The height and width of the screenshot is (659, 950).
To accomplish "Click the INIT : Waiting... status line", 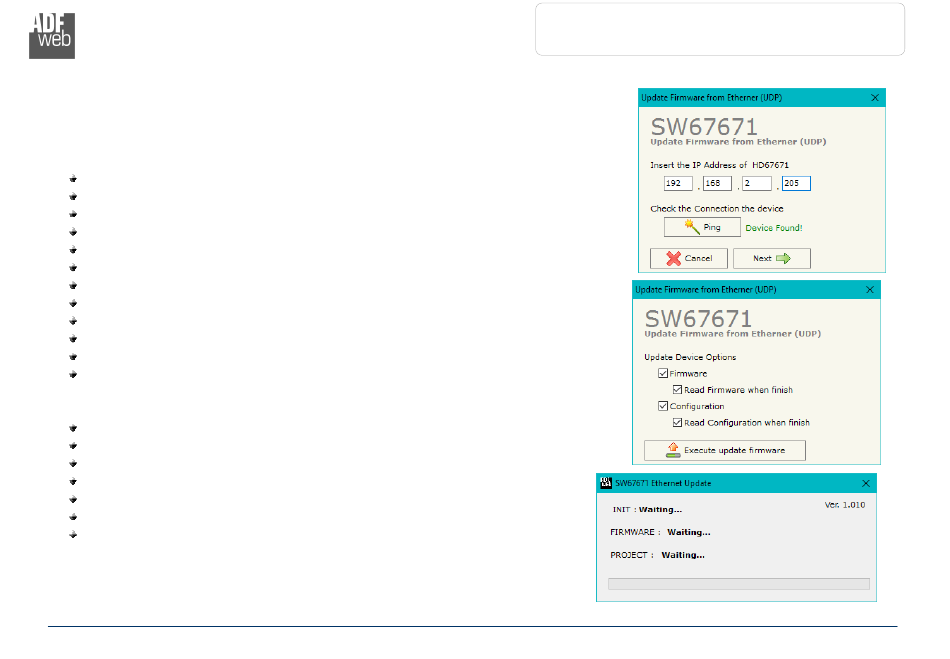I will tap(647, 509).
